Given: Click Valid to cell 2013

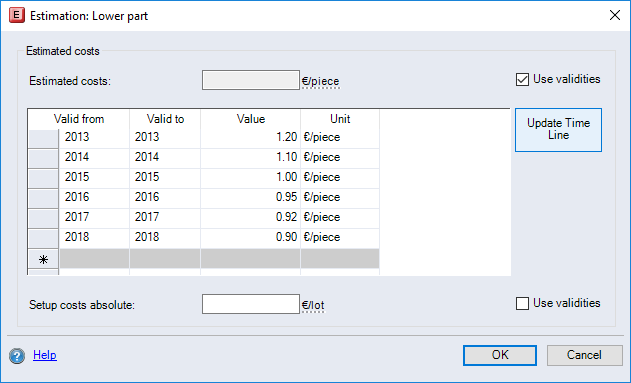Looking at the screenshot, I should click(x=165, y=139).
